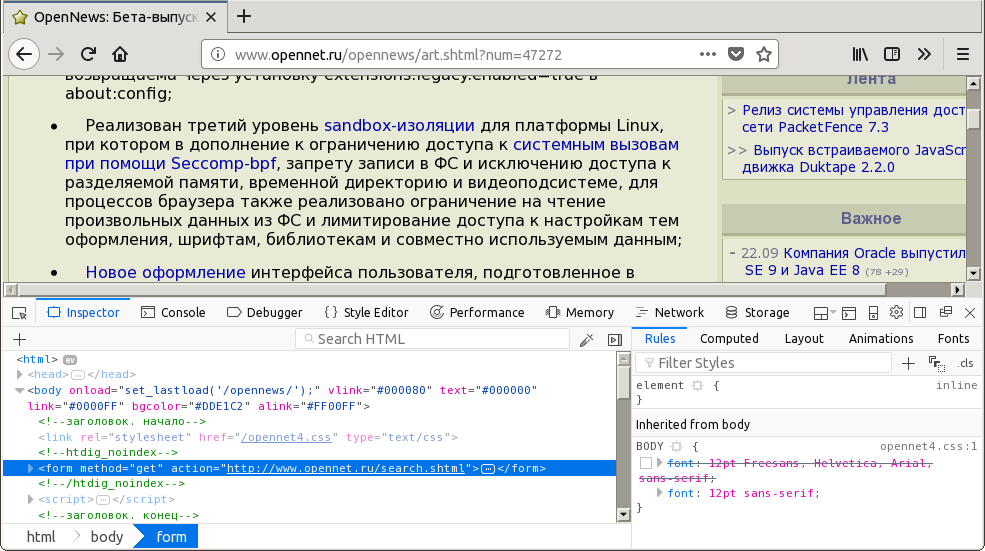Open developer tools settings gear
Image resolution: width=985 pixels, height=551 pixels.
click(896, 312)
